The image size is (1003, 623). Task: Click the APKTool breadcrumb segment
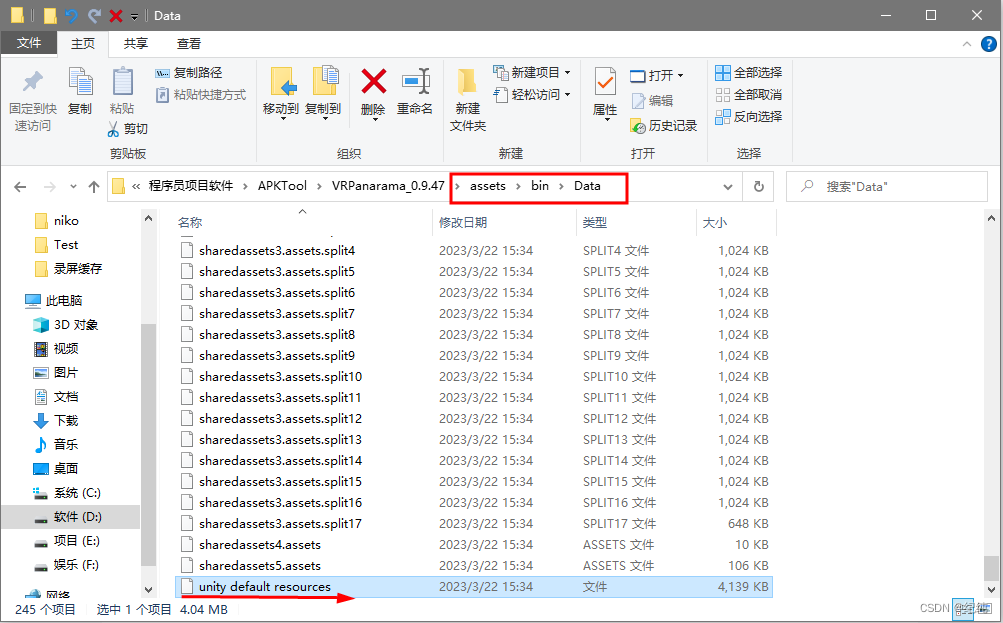tap(282, 186)
